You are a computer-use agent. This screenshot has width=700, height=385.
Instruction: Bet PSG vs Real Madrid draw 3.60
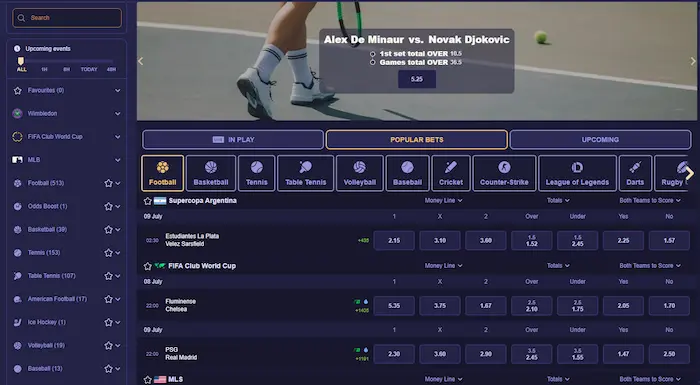[x=440, y=354]
